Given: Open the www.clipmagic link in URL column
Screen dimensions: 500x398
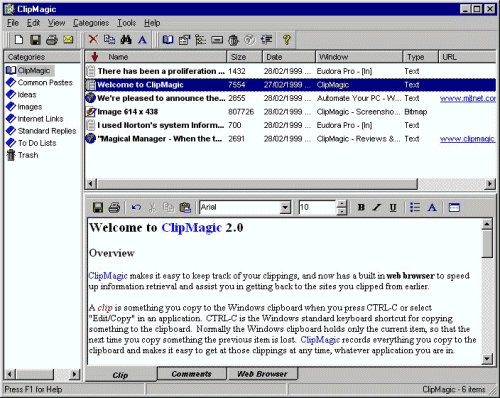Looking at the screenshot, I should 467,139.
